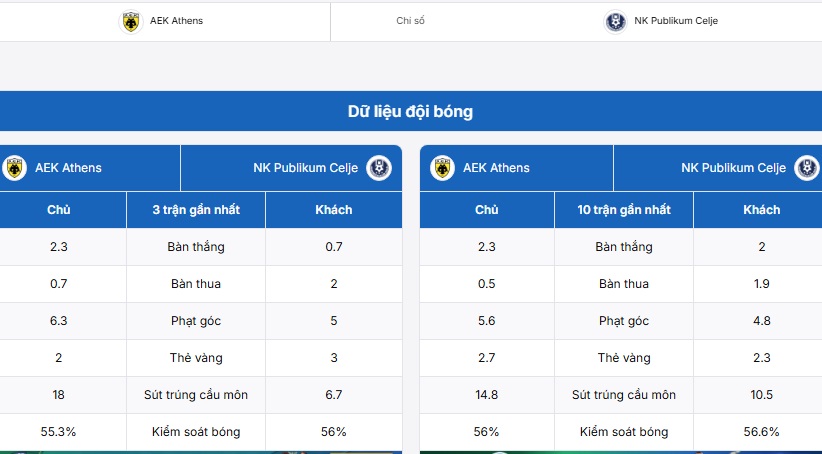The image size is (822, 454).
Task: Click AEK Athens name in 3-match table
Action: [68, 168]
